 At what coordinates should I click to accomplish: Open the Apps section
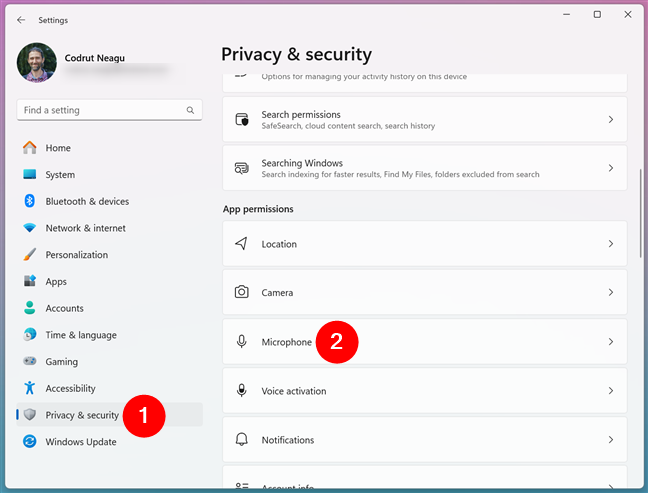coord(110,281)
